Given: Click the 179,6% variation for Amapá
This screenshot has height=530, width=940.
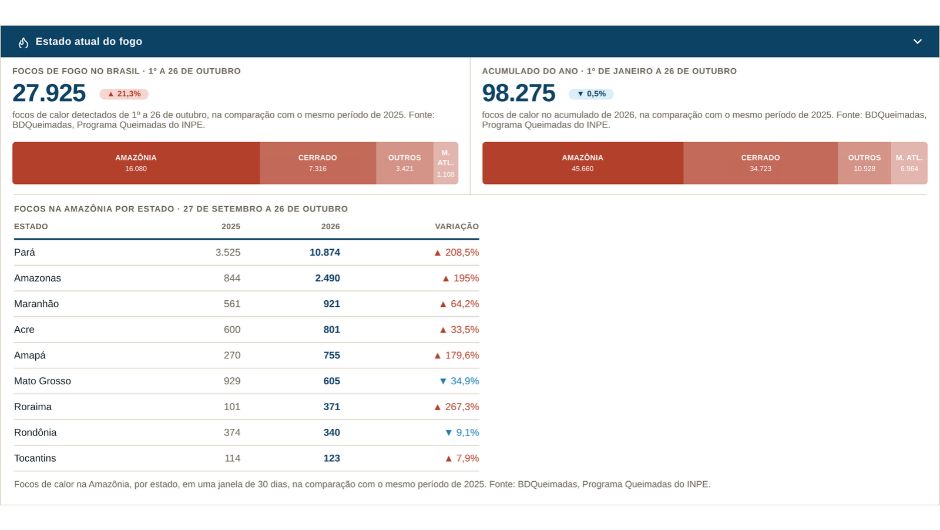Looking at the screenshot, I should (457, 356).
